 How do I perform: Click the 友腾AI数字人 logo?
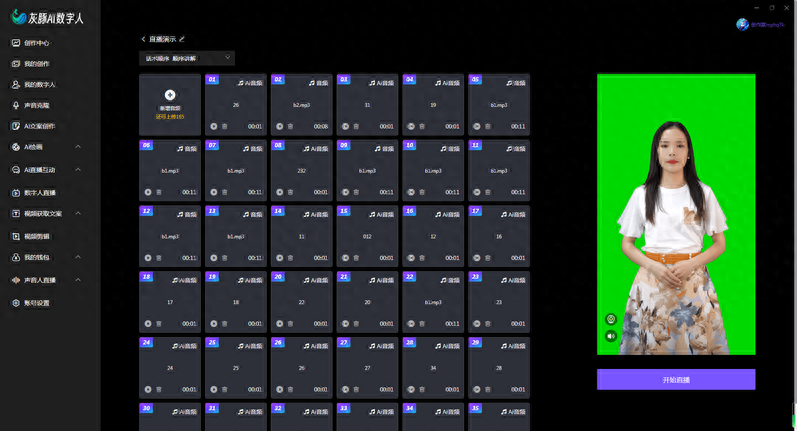tap(47, 17)
